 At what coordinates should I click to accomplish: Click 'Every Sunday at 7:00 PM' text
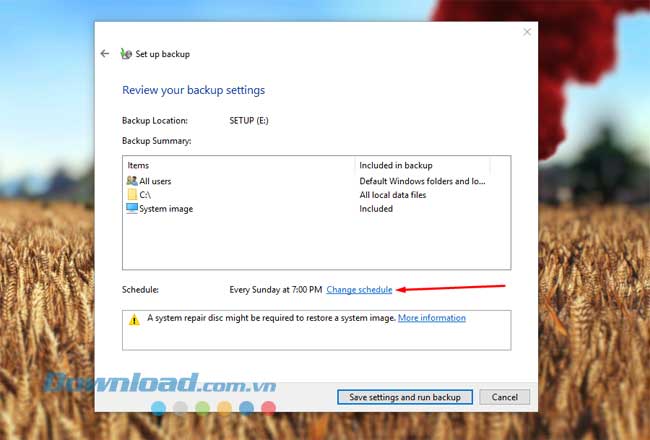[276, 289]
